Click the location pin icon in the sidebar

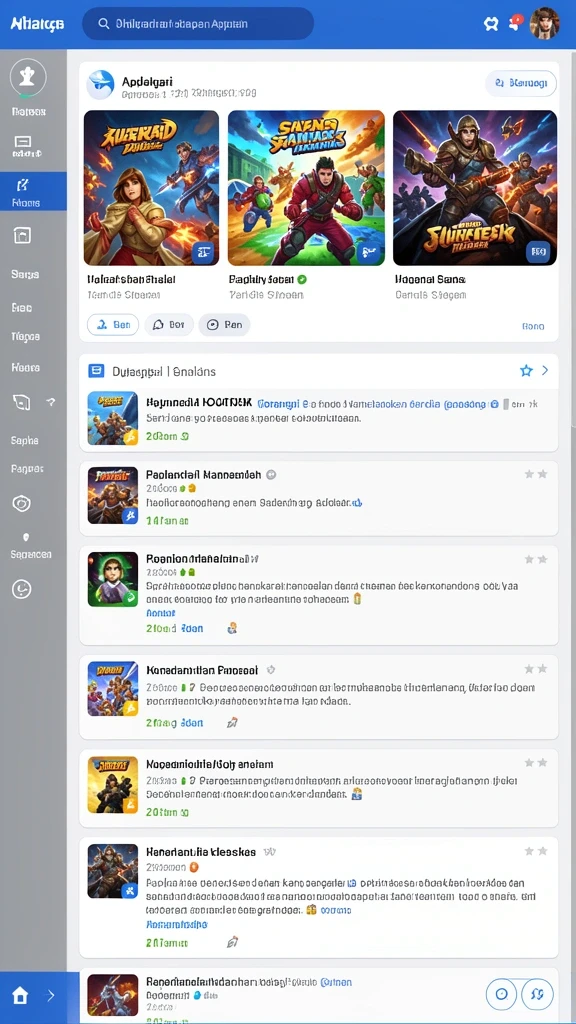click(x=26, y=537)
